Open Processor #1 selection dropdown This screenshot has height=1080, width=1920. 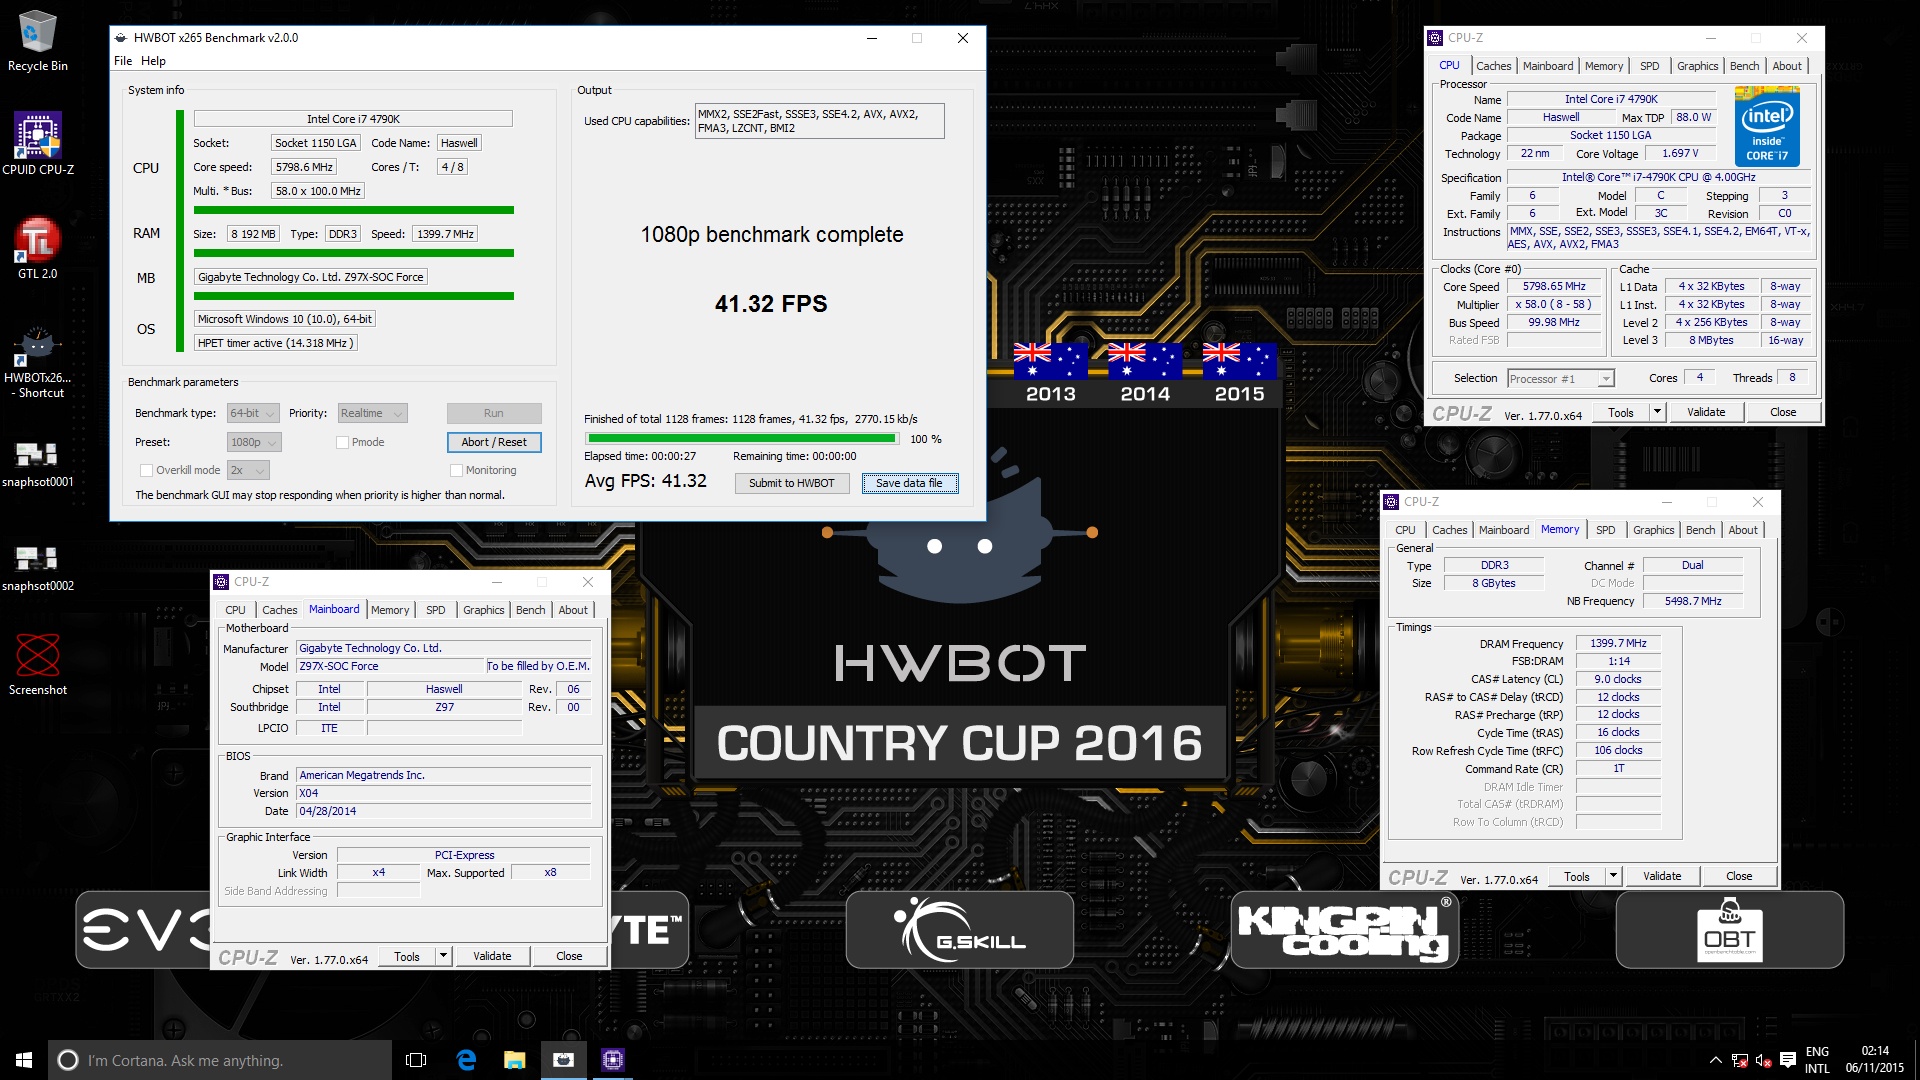pyautogui.click(x=1561, y=379)
